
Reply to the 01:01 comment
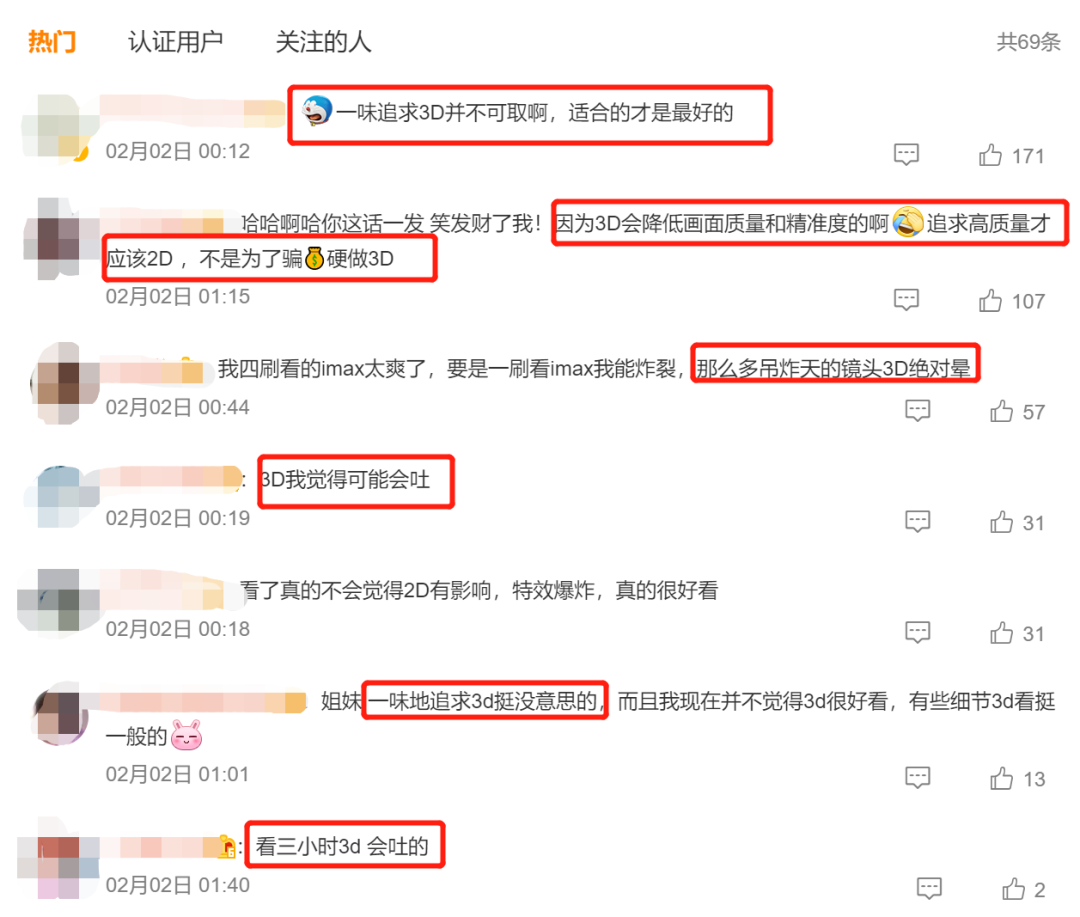click(917, 778)
